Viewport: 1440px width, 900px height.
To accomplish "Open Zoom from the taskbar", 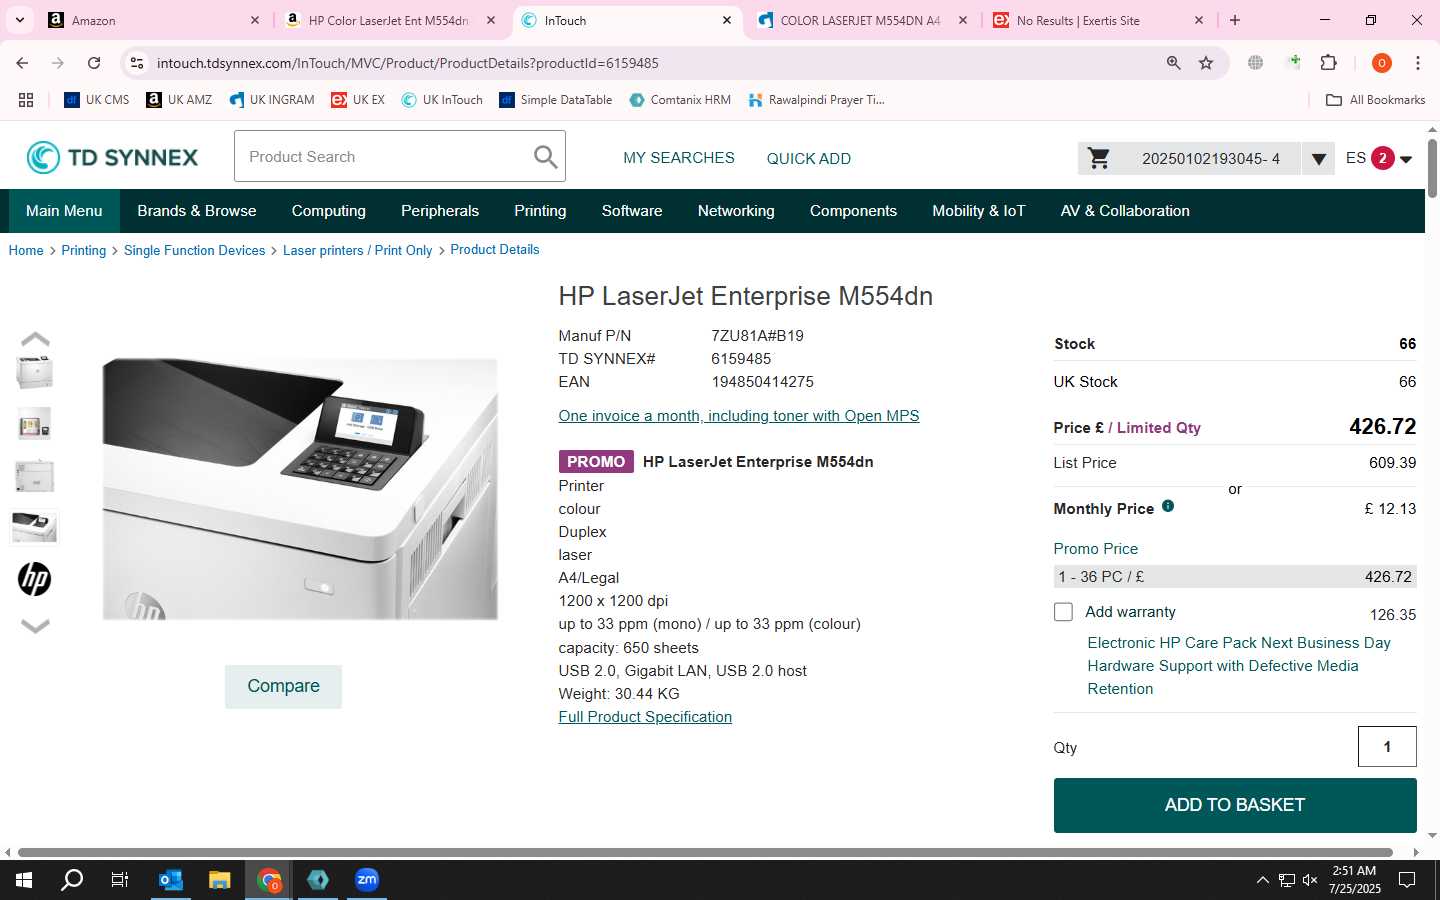I will [367, 880].
